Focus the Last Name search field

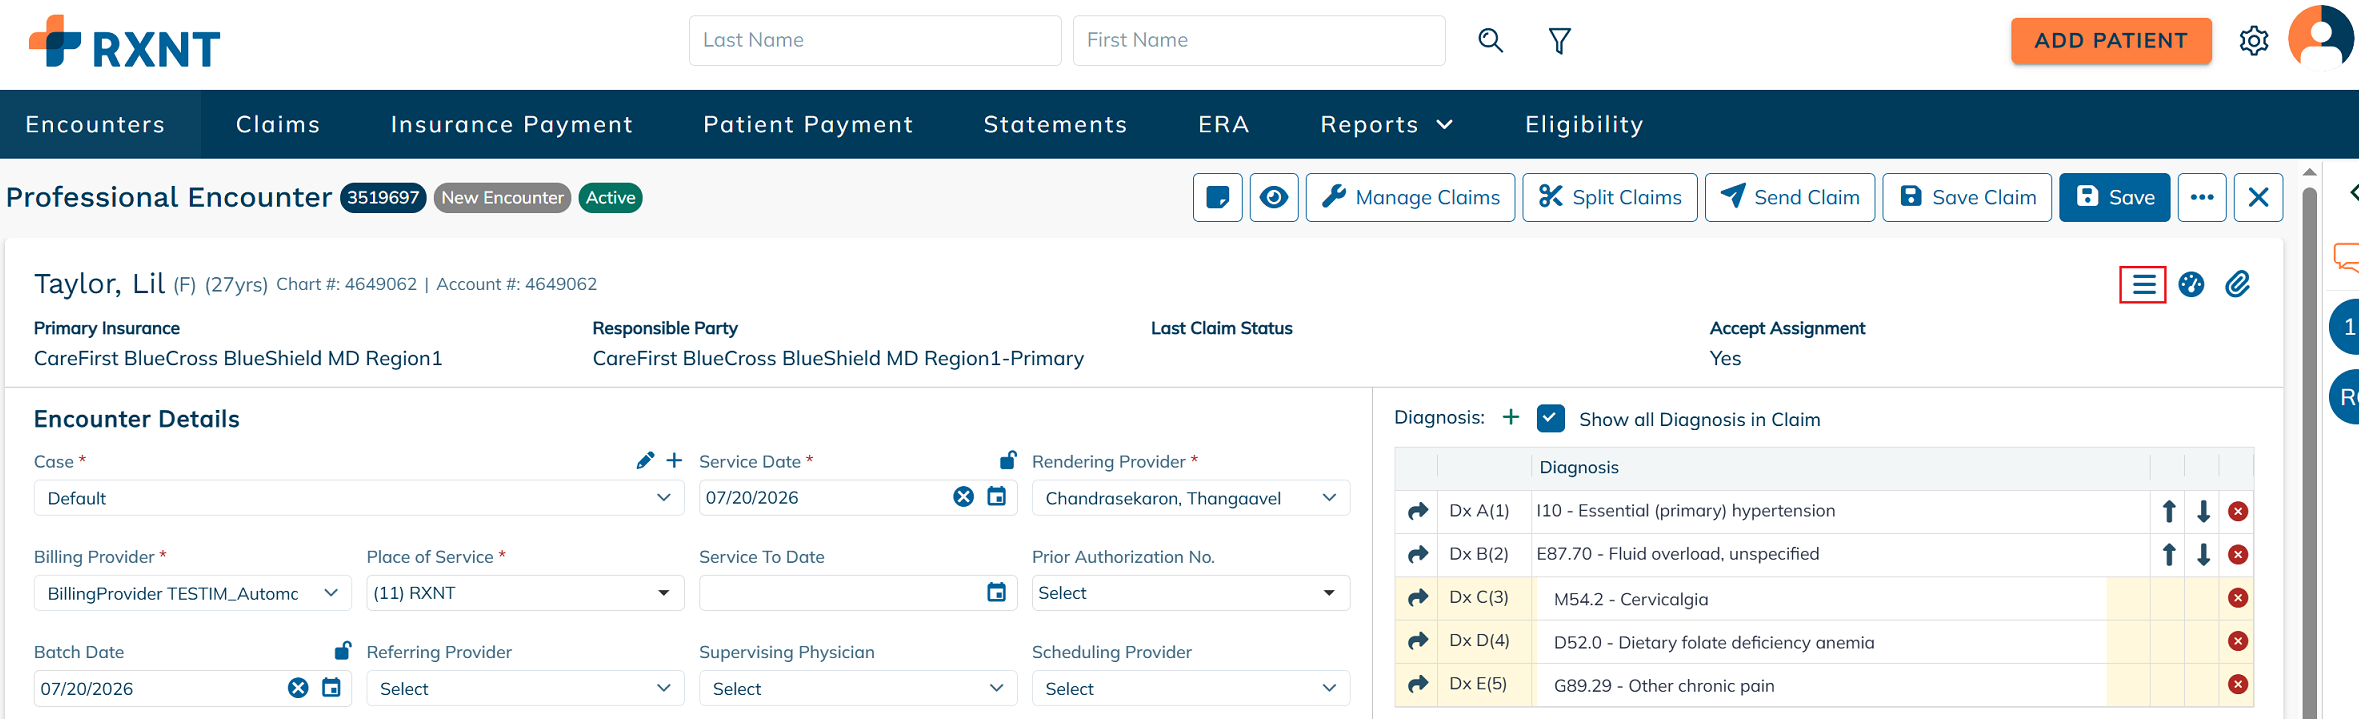tap(875, 40)
